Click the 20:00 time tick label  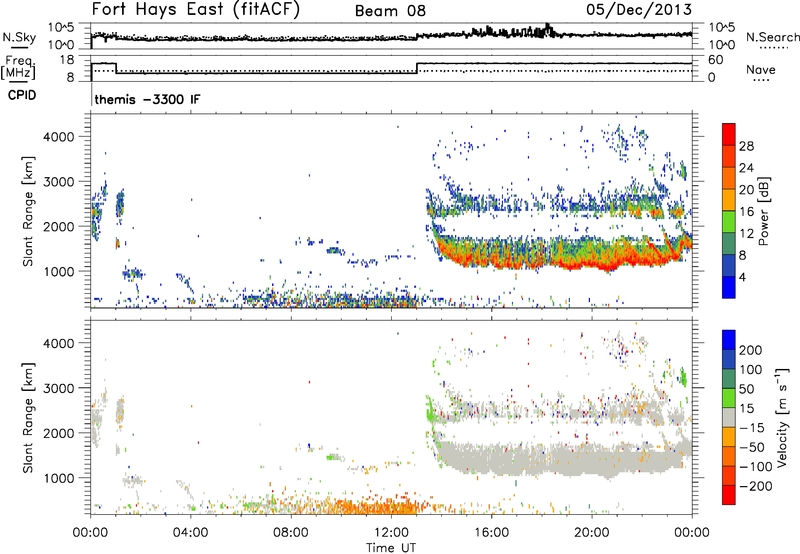coord(591,533)
